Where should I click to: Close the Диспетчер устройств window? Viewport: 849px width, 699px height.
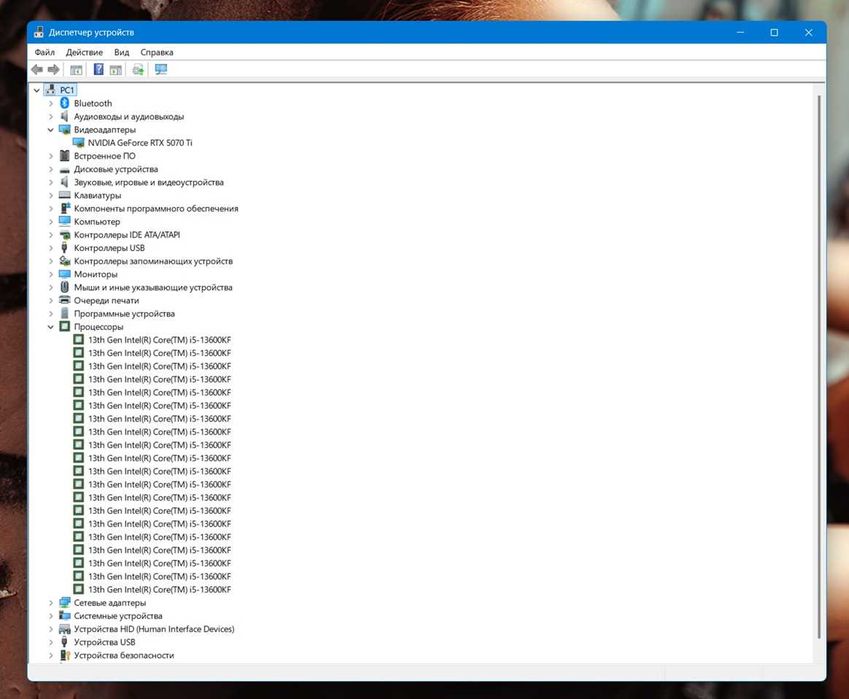(x=808, y=32)
